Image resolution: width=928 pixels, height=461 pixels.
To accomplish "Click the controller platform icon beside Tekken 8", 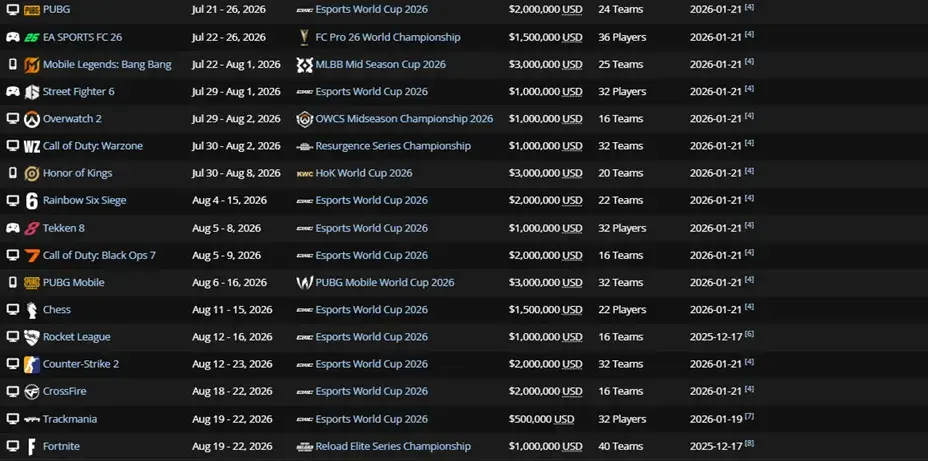I will pyautogui.click(x=12, y=228).
